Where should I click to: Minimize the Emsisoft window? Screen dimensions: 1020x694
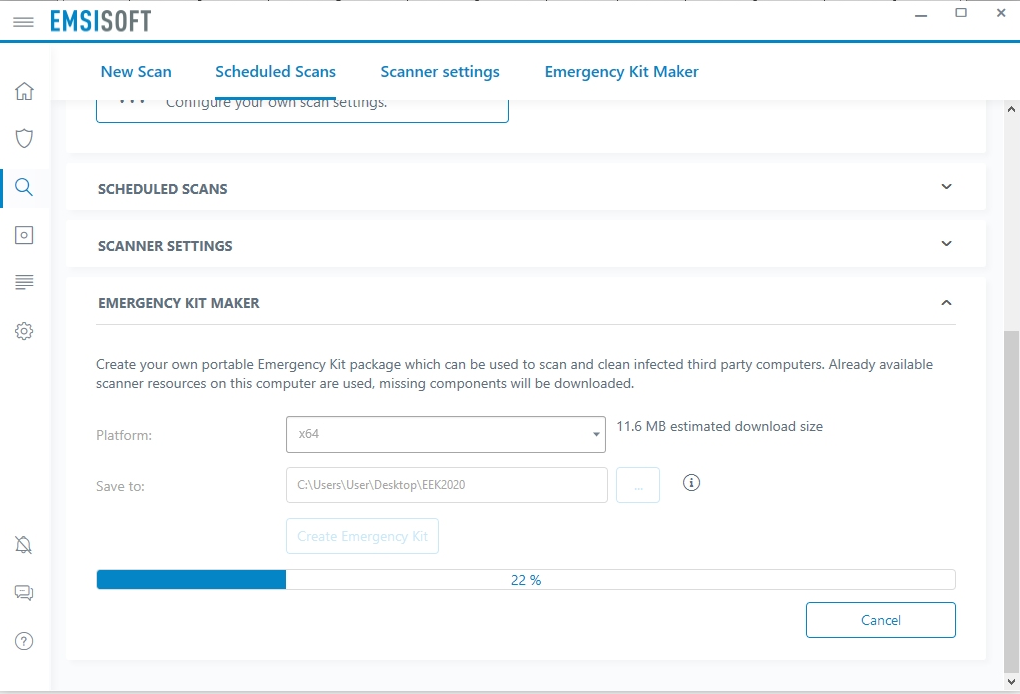[920, 14]
